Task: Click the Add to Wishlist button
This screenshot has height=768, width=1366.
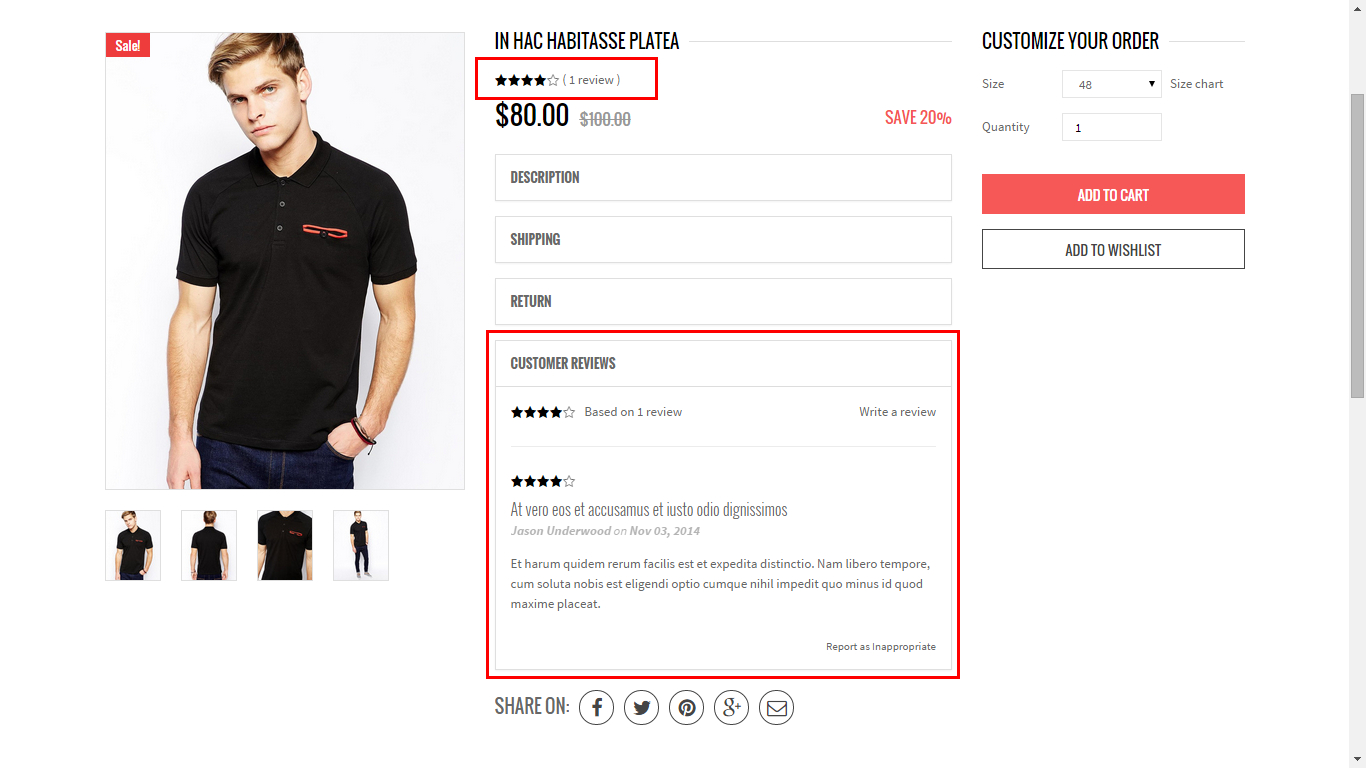Action: click(x=1113, y=249)
